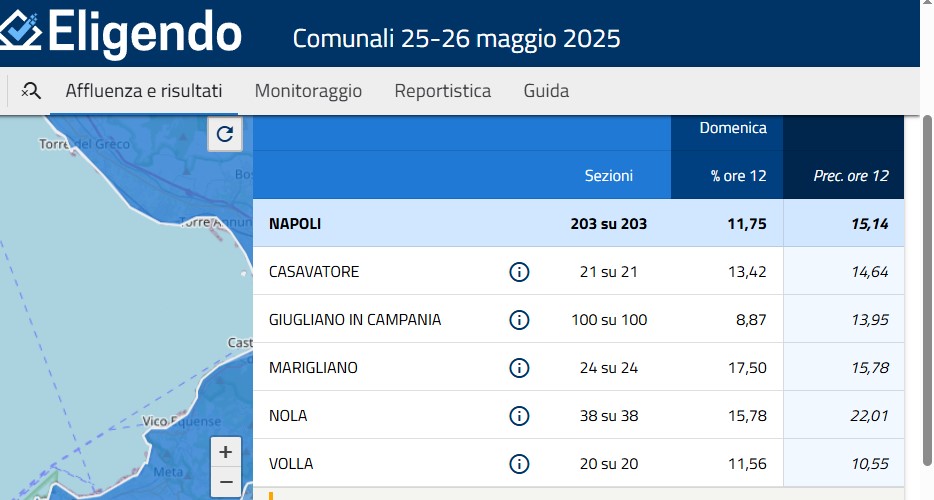
Task: Show info for Giugliano in Campania
Action: click(519, 320)
